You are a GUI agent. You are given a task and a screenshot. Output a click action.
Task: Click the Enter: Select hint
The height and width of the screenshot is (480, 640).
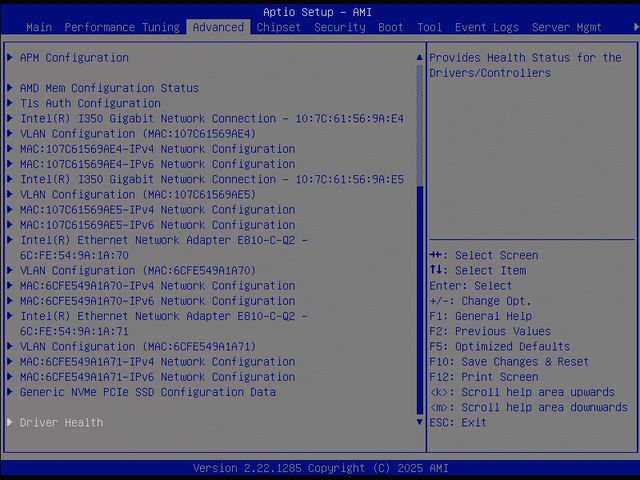tap(470, 285)
